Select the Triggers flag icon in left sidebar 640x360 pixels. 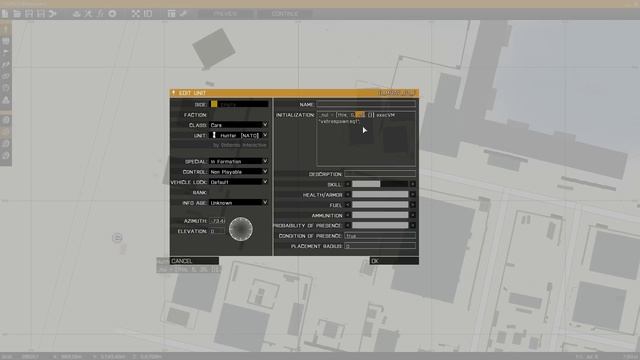[6, 53]
